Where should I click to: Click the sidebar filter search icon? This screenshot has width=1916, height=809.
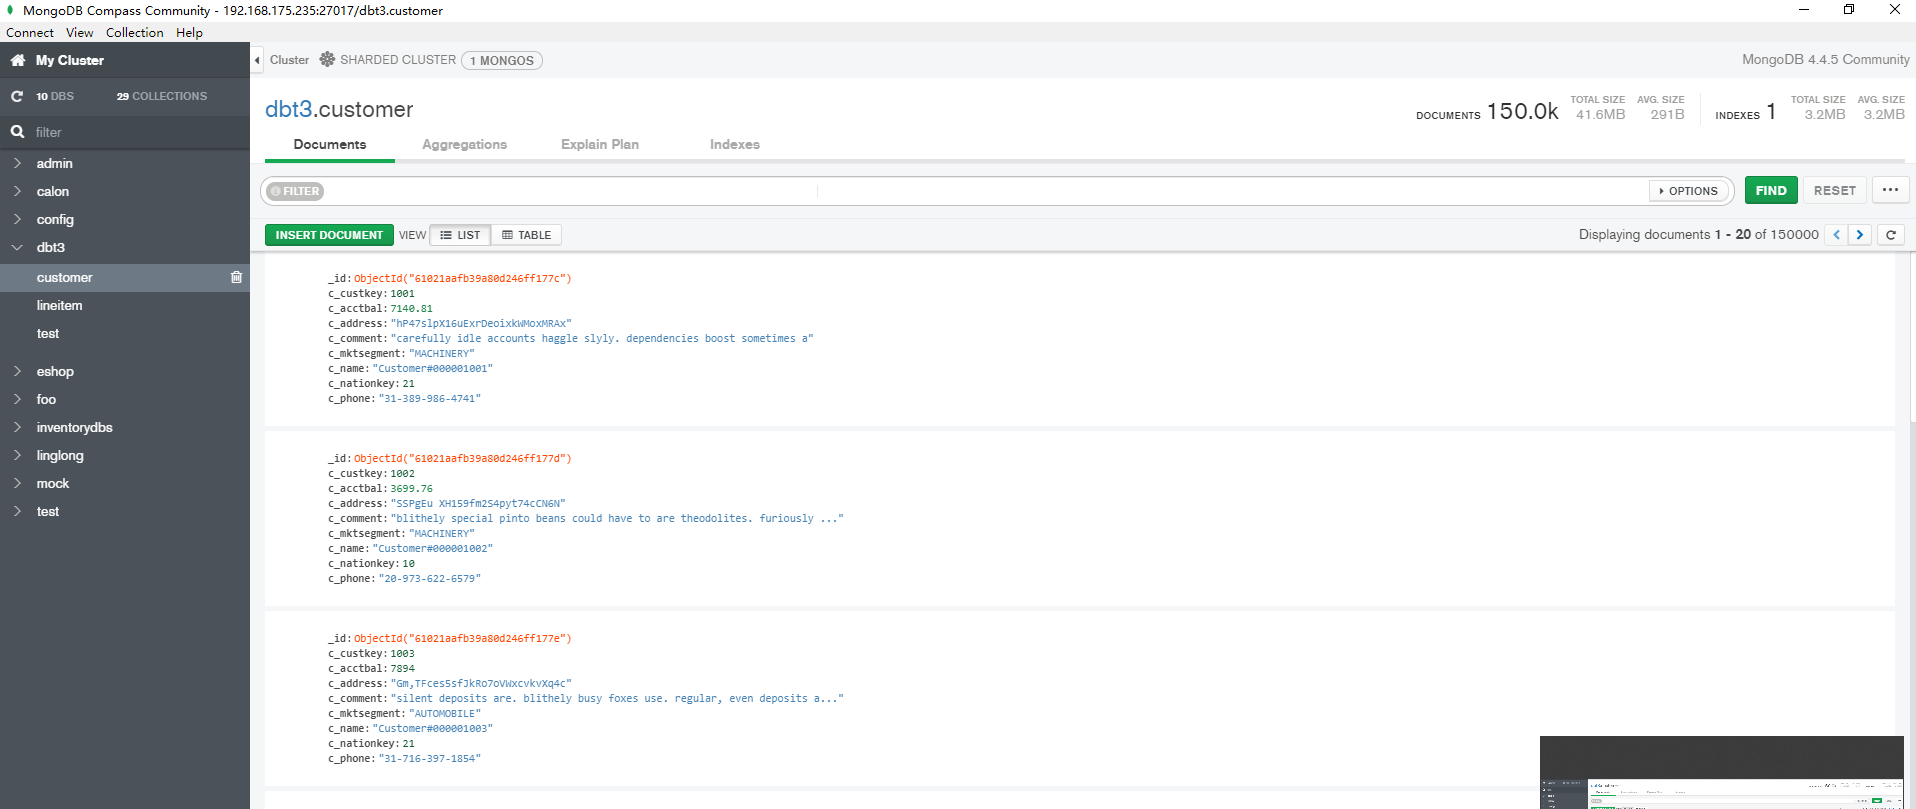17,132
